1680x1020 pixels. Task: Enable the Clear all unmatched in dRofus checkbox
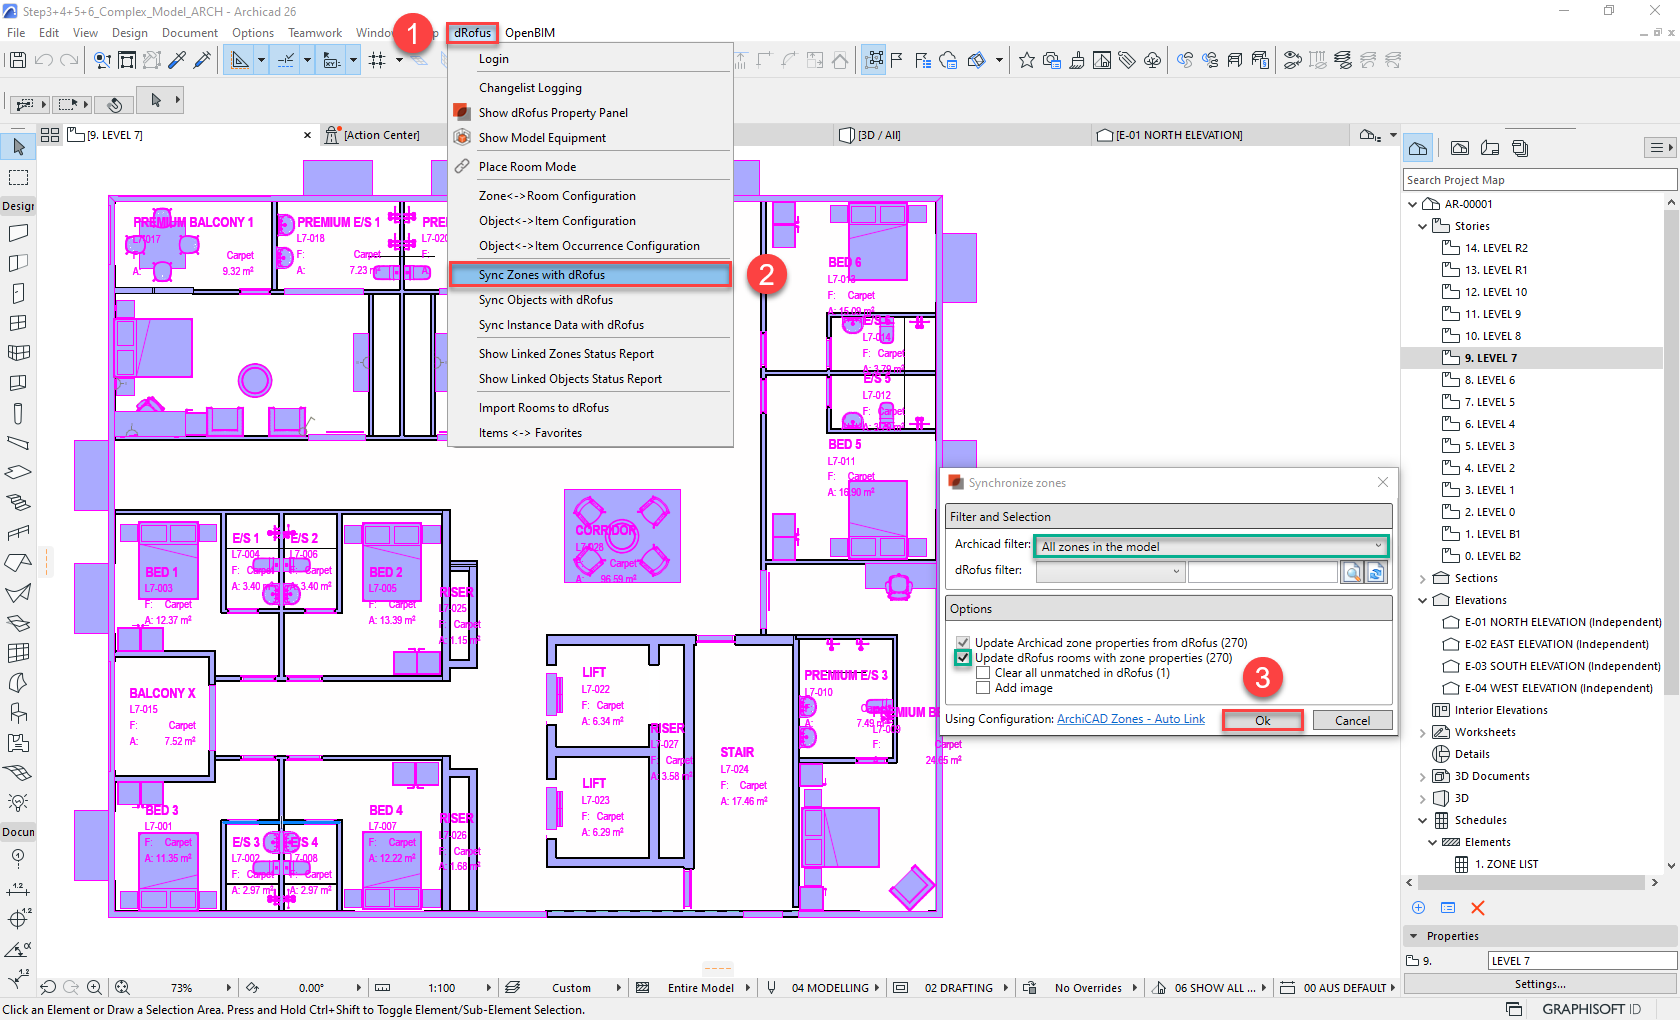coord(982,672)
